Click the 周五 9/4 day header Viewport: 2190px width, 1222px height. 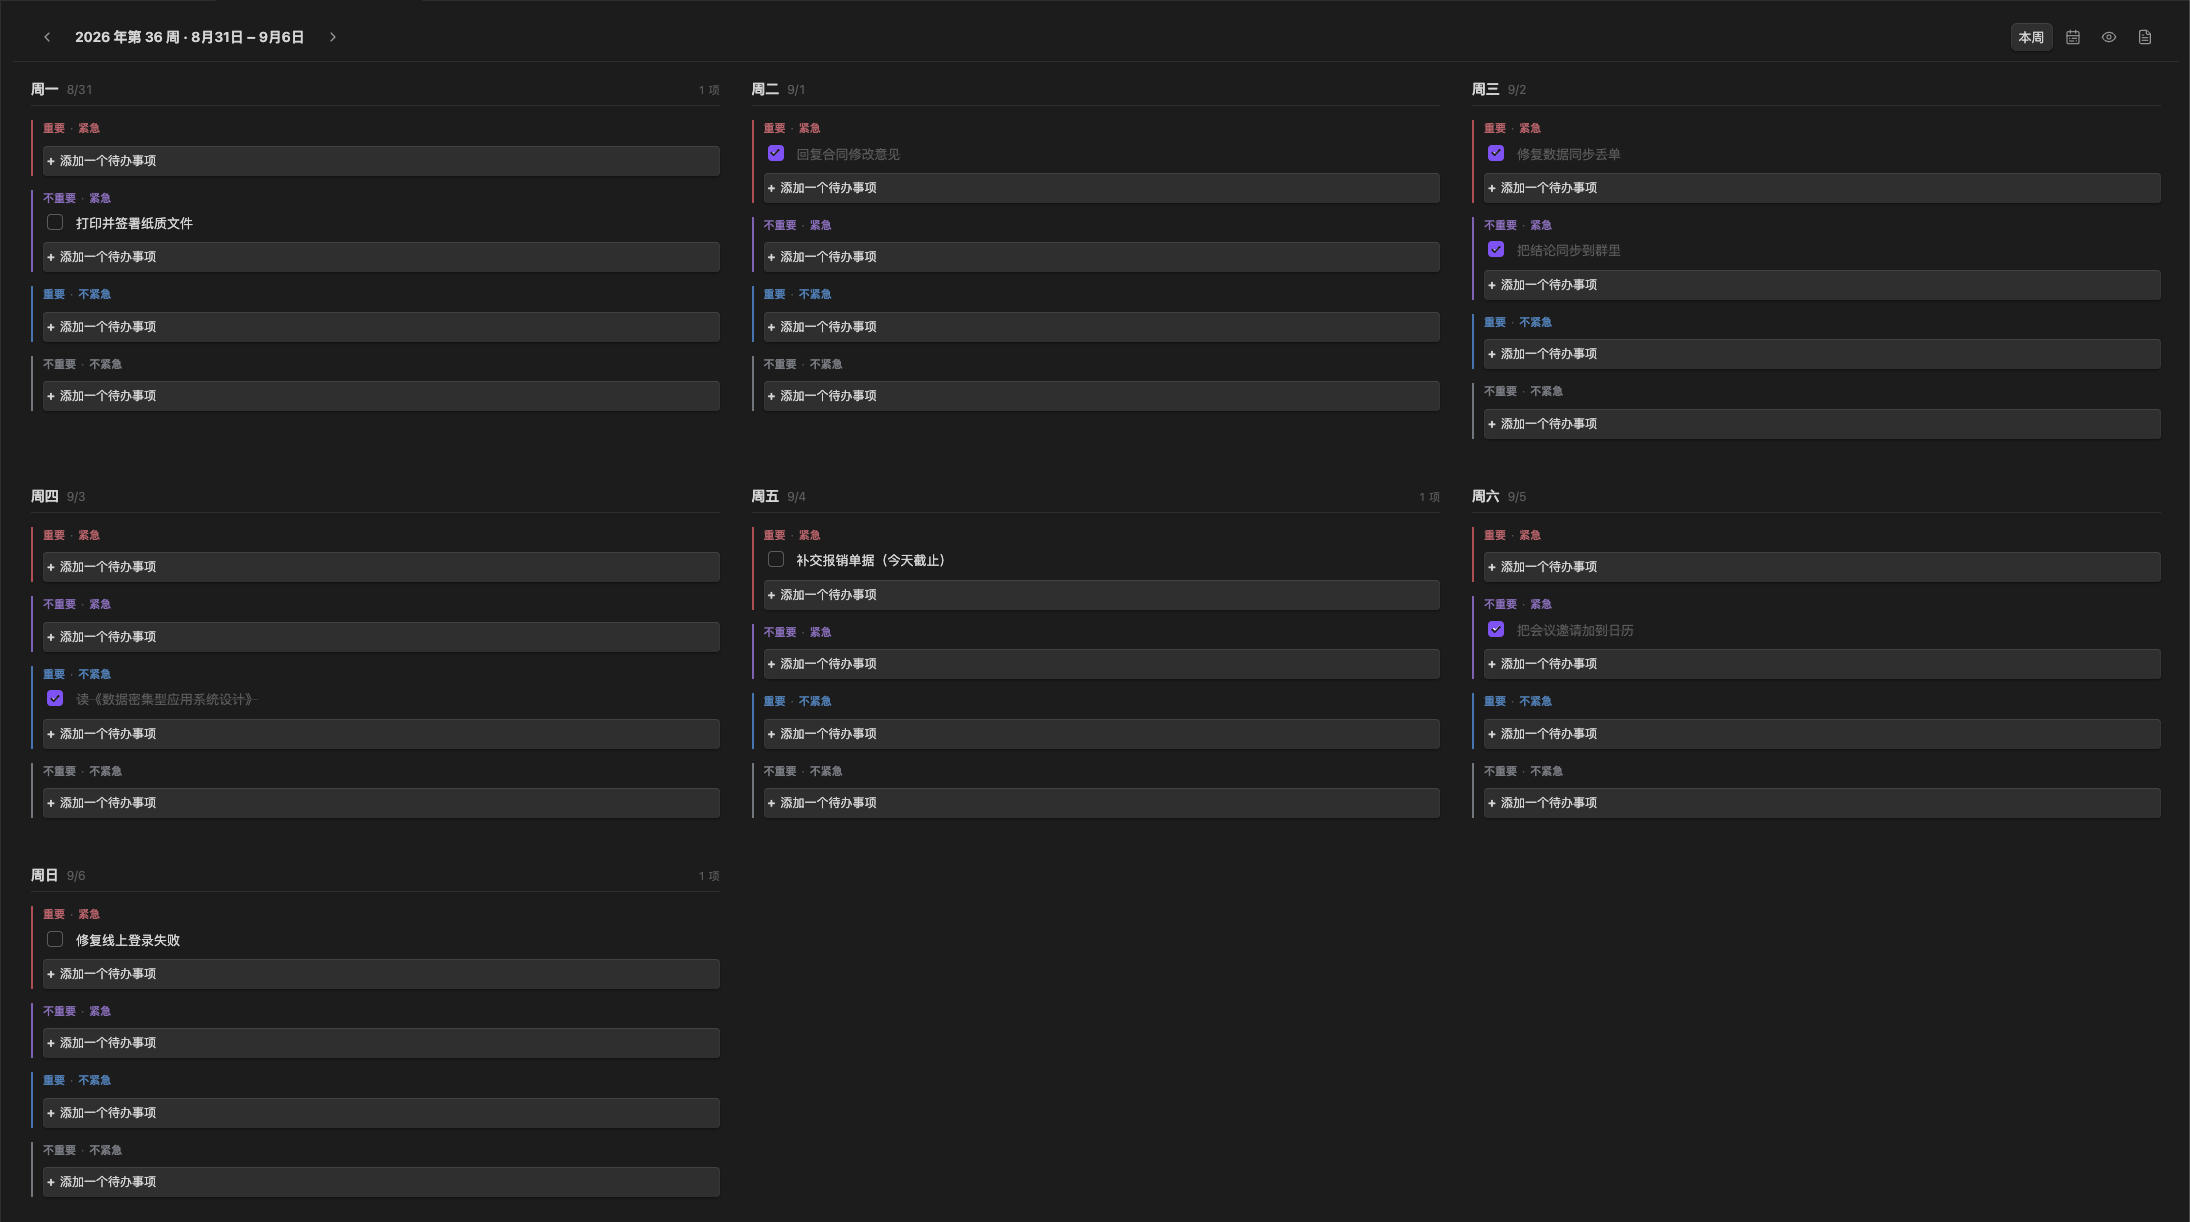coord(778,496)
